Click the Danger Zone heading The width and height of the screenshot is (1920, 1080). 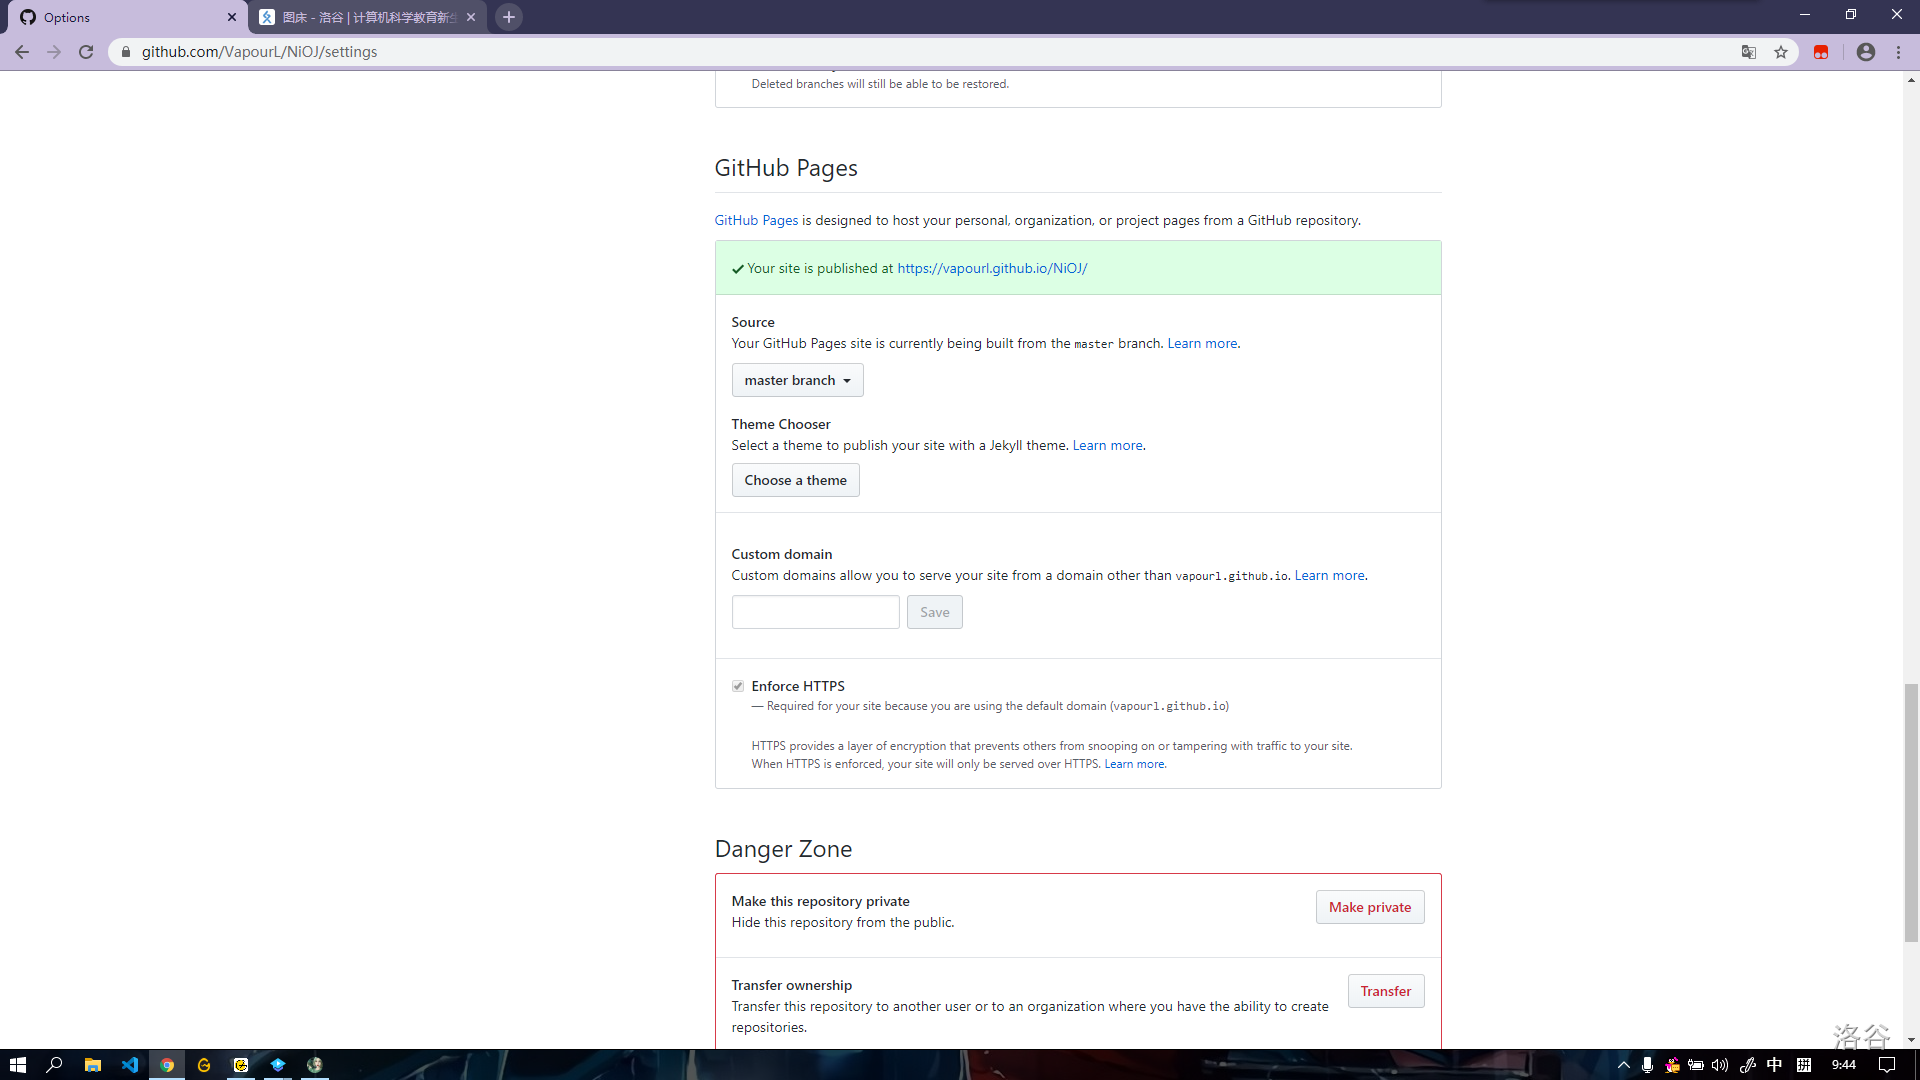[x=783, y=849]
